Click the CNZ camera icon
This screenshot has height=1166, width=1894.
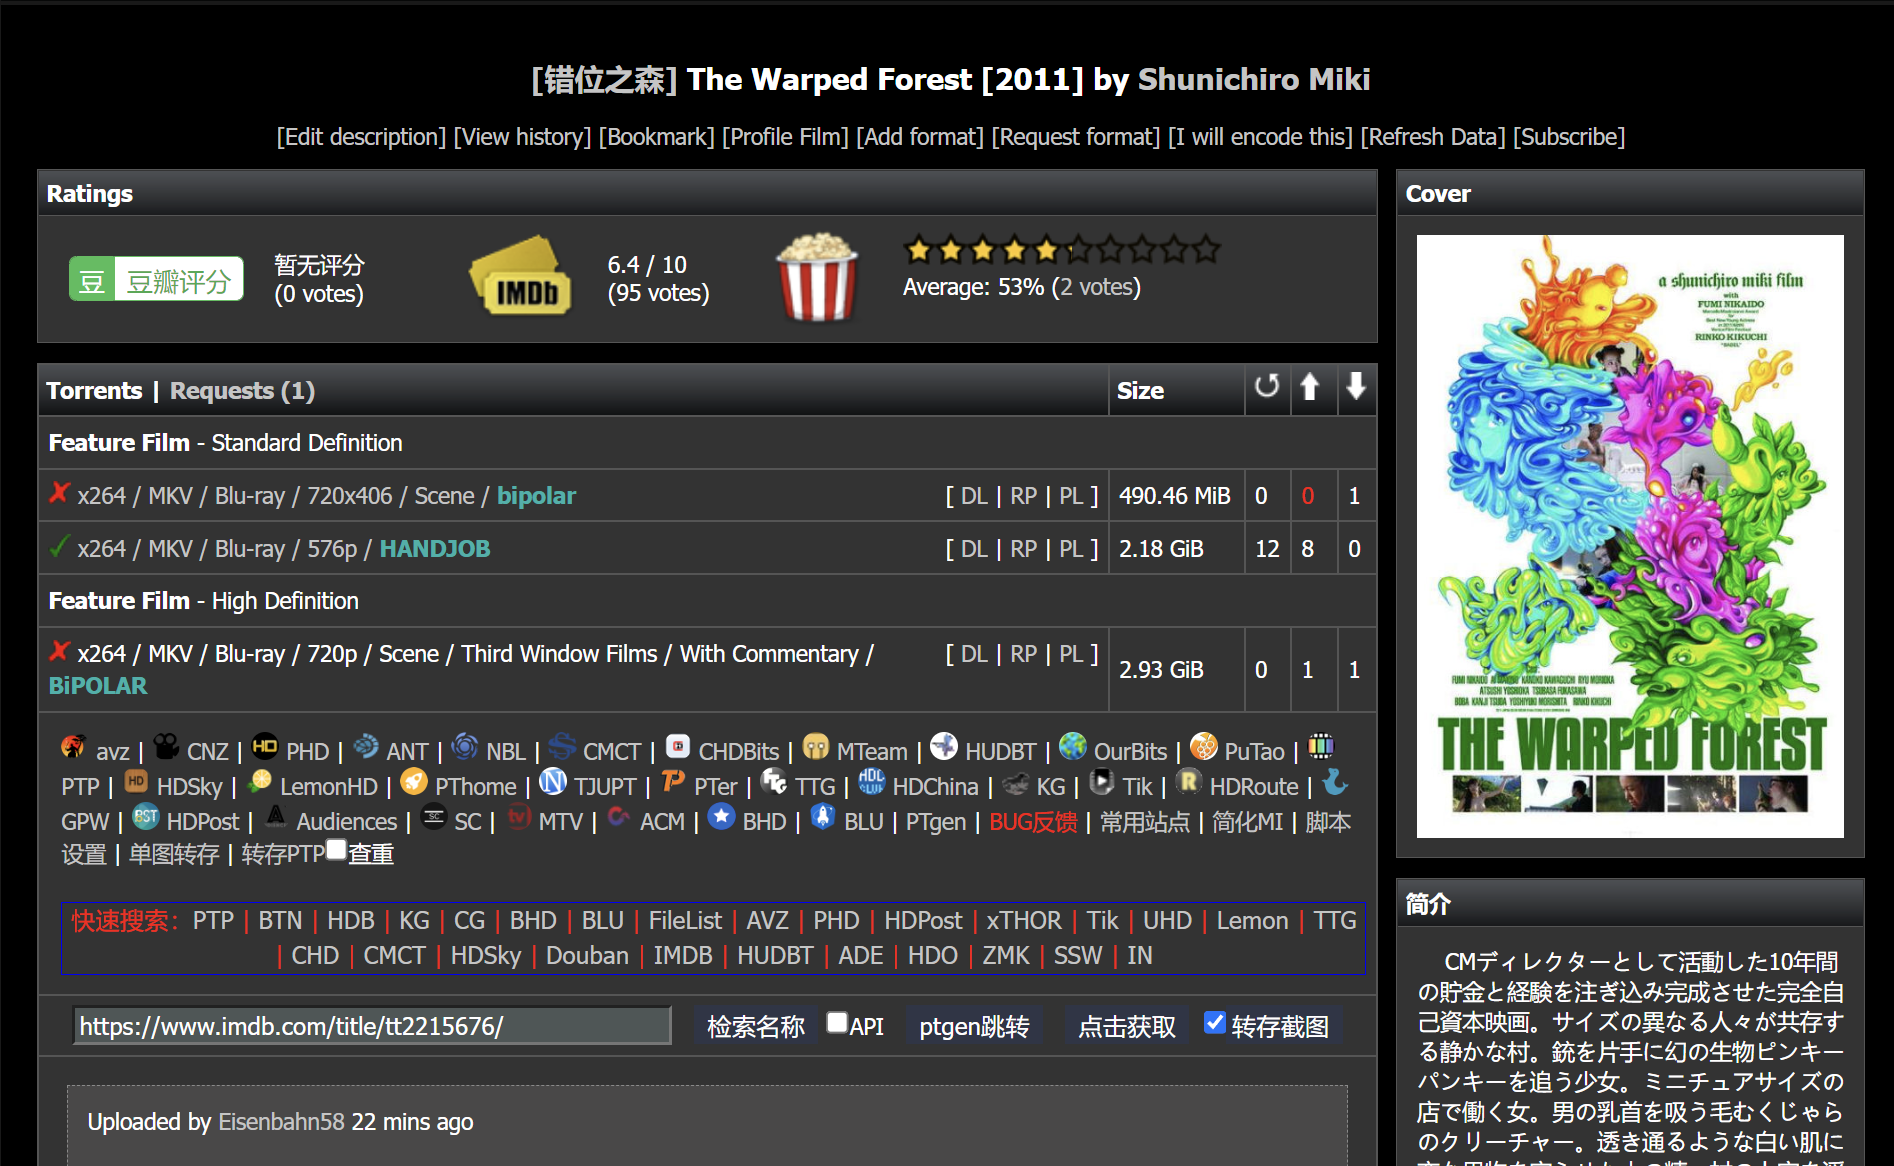point(166,746)
